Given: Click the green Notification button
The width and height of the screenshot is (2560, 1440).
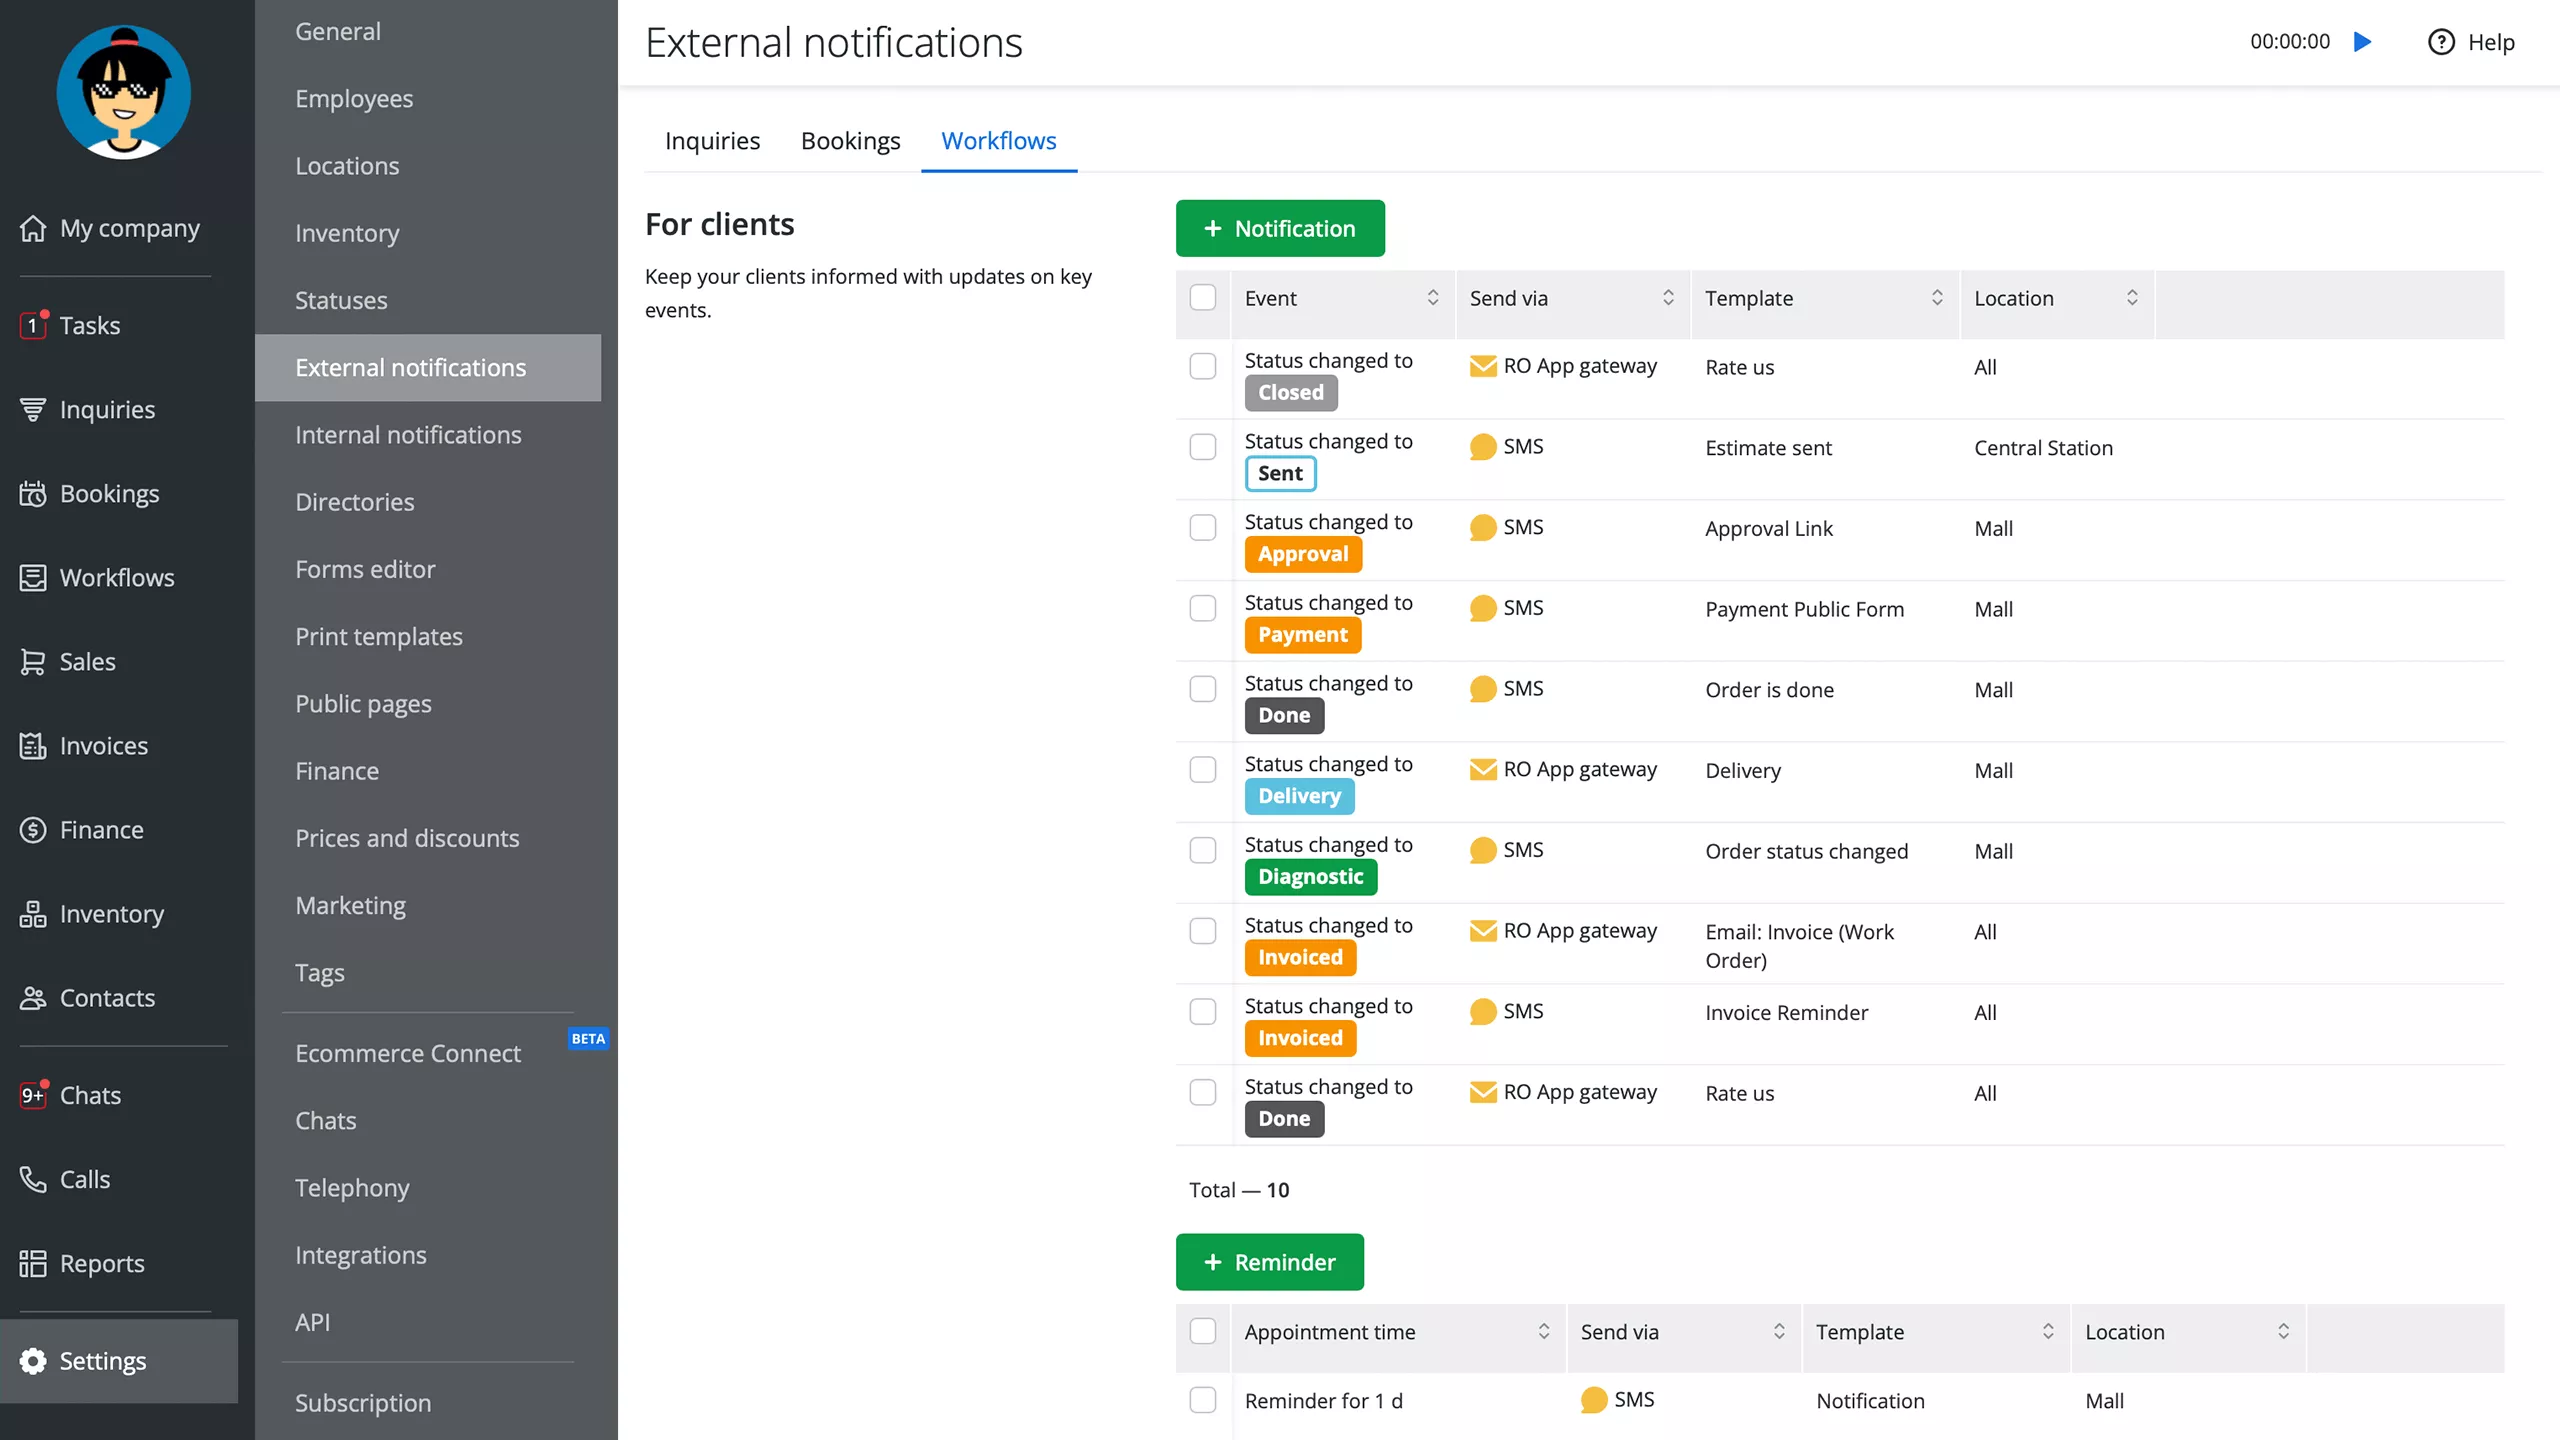Looking at the screenshot, I should tap(1280, 228).
